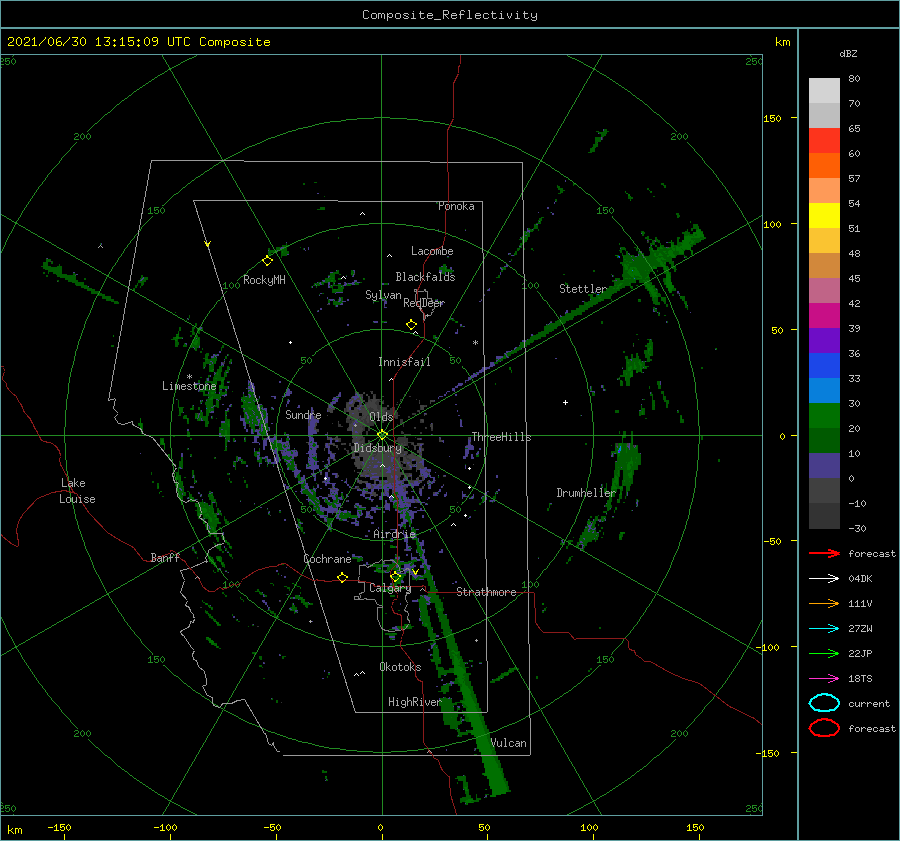This screenshot has height=841, width=900.
Task: Click the Sundre label
Action: (x=303, y=415)
